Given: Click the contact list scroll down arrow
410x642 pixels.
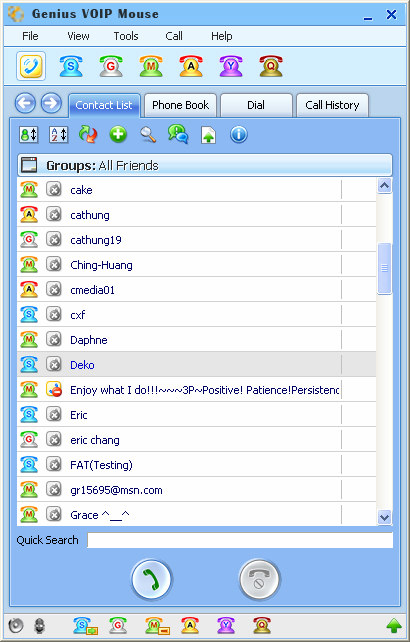Looking at the screenshot, I should coord(384,517).
